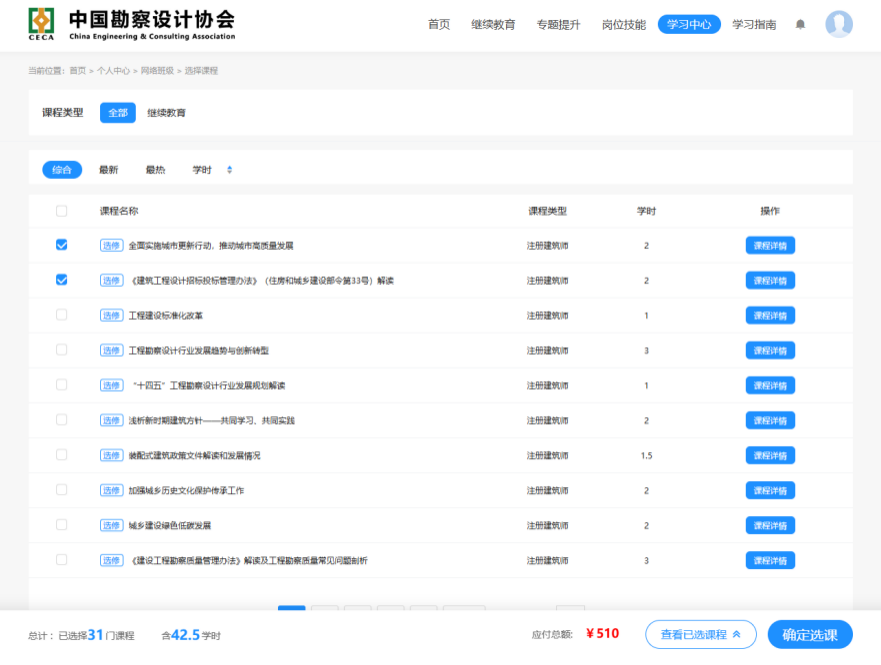Open 课程详情 for "十四五"工程勘察设计行业发展规划解读
Screen dimensions: 881x665
point(770,385)
